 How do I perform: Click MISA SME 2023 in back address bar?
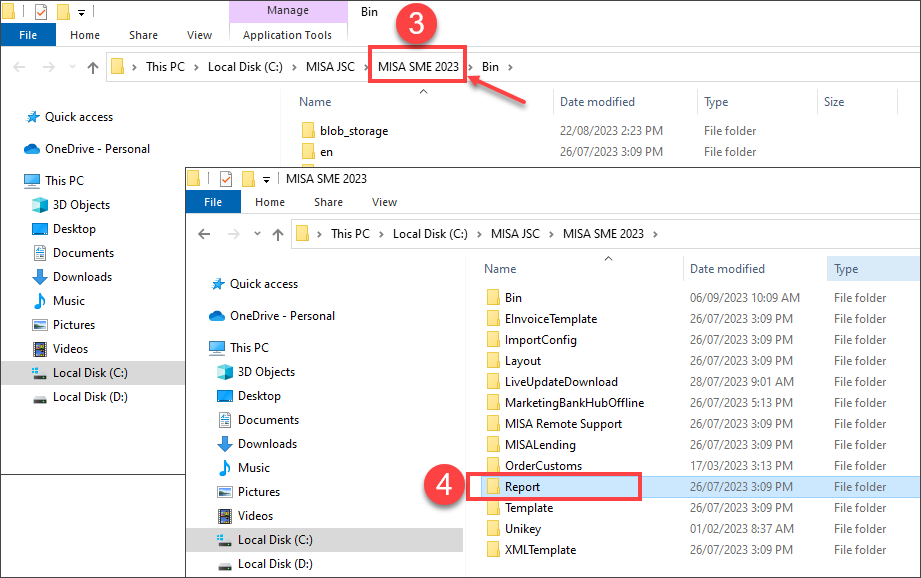click(418, 68)
